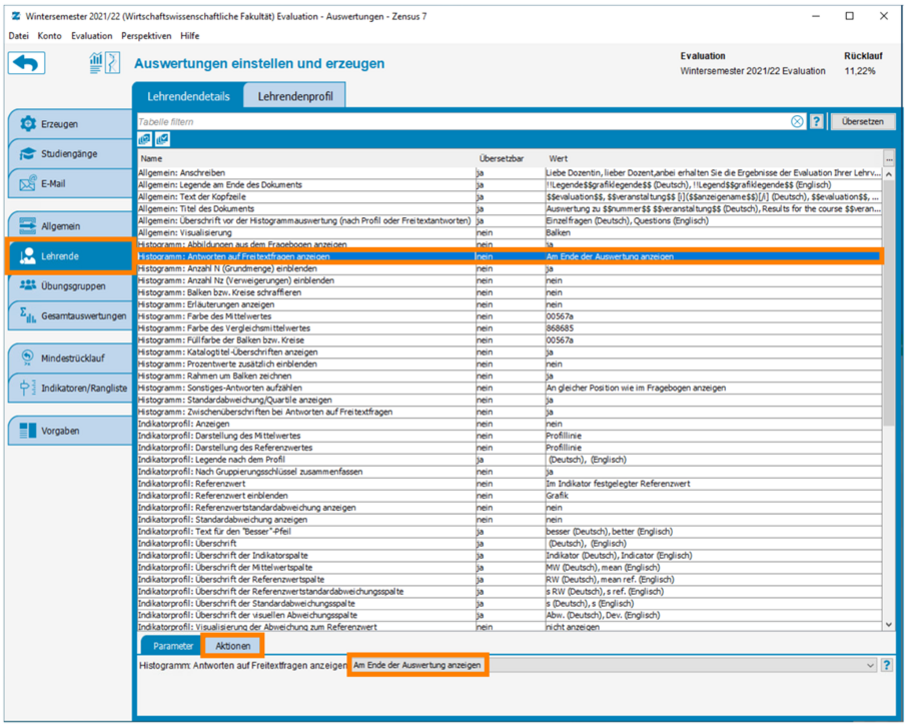
Task: Click the help question mark beside the filter
Action: pos(816,121)
